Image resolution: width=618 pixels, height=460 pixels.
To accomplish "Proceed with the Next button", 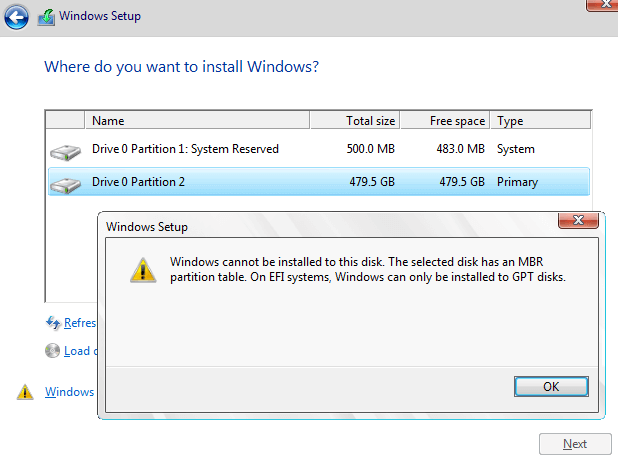I will click(575, 444).
